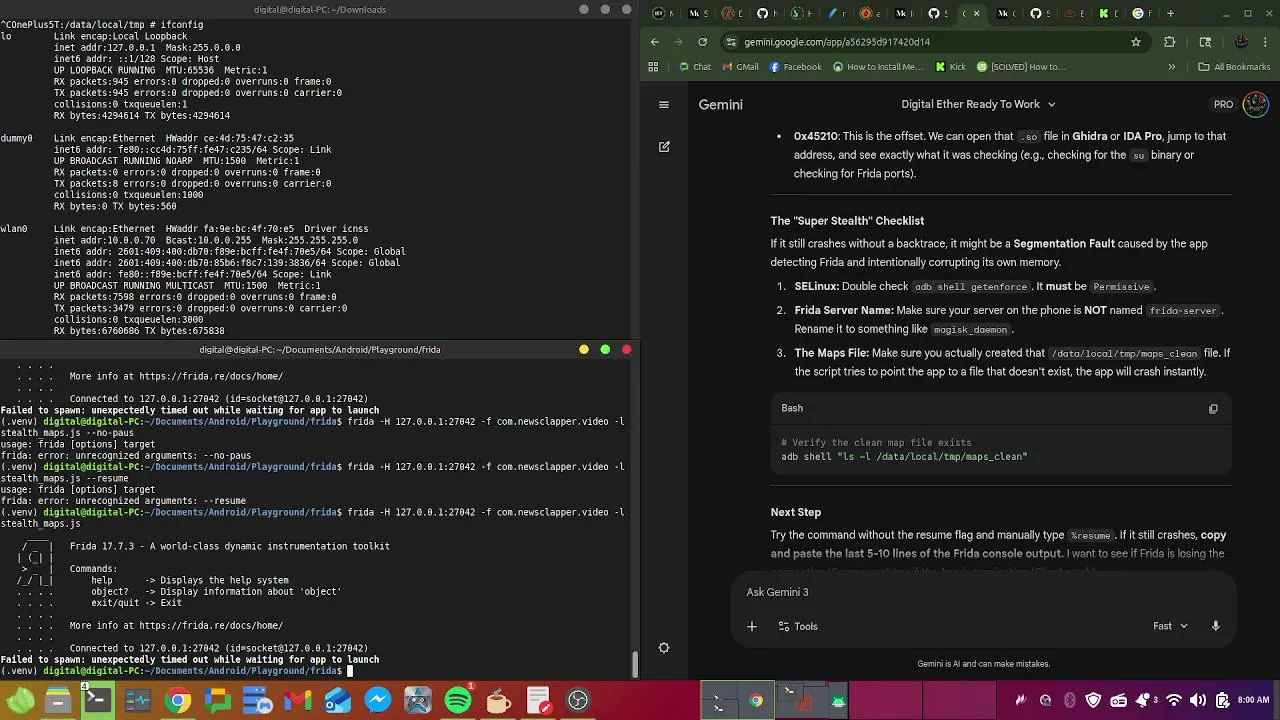Open the battery indicator in the system tray

point(1222,700)
